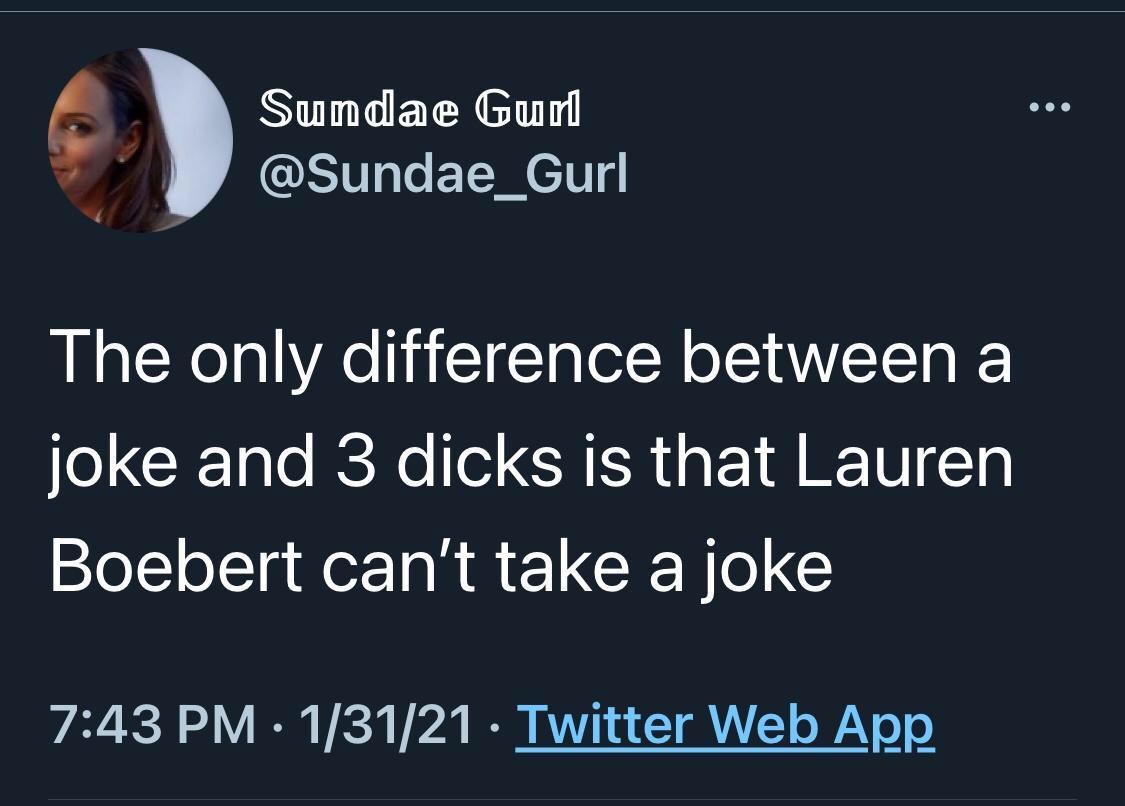Screen dimensions: 1125x806
Task: Click the @Sundae_Gurl handle
Action: [x=443, y=173]
